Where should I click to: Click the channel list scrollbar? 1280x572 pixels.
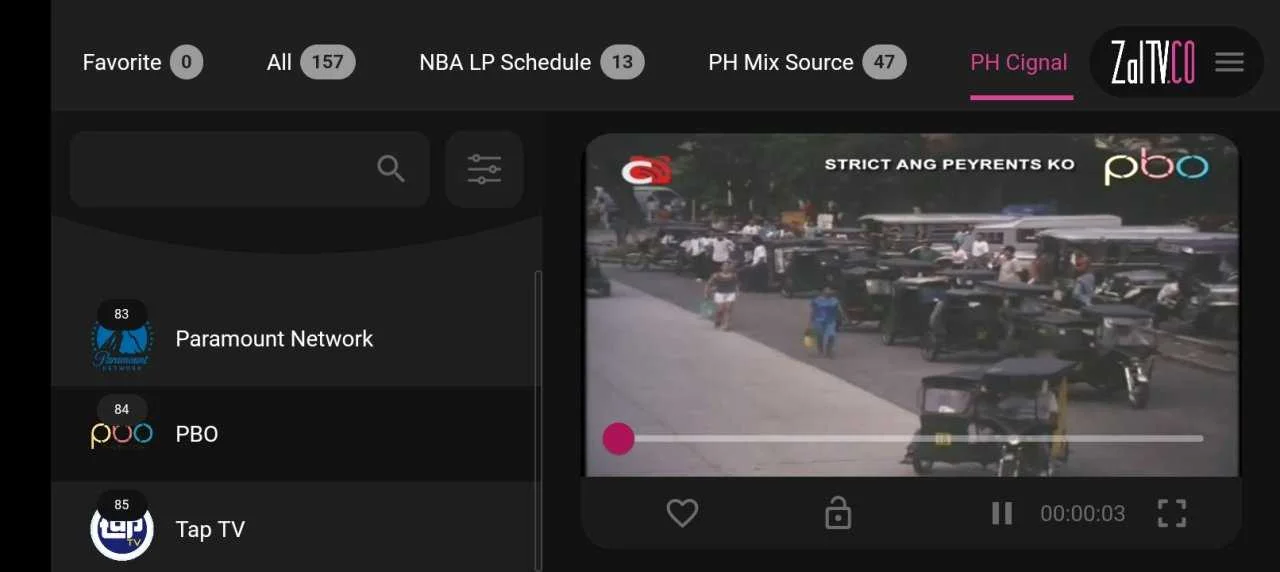539,420
